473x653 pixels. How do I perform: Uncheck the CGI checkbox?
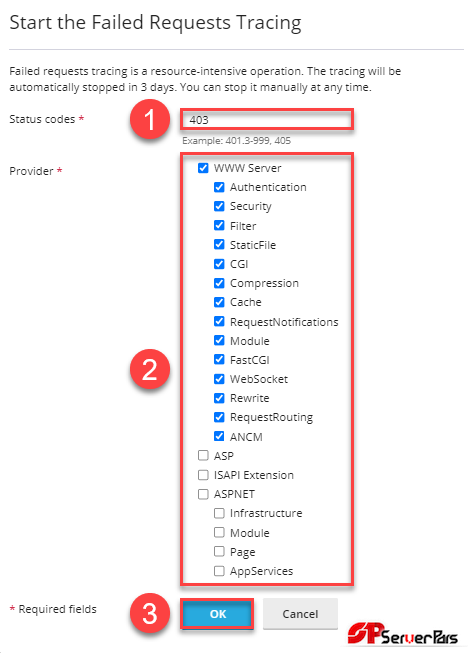(x=219, y=264)
